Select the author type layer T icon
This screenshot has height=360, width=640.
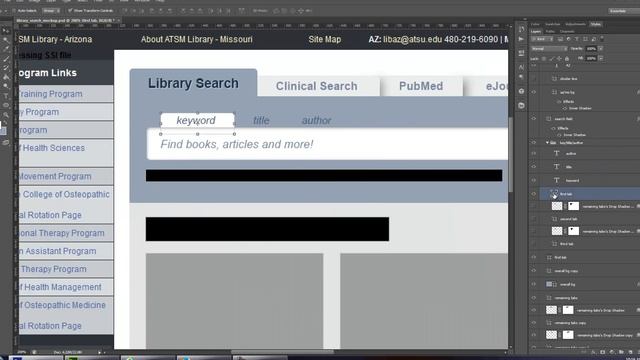click(x=556, y=153)
